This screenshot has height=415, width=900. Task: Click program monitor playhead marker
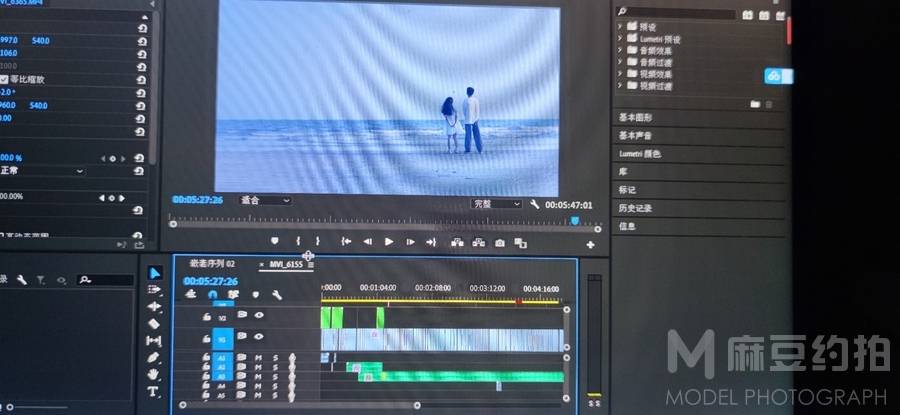pos(575,220)
